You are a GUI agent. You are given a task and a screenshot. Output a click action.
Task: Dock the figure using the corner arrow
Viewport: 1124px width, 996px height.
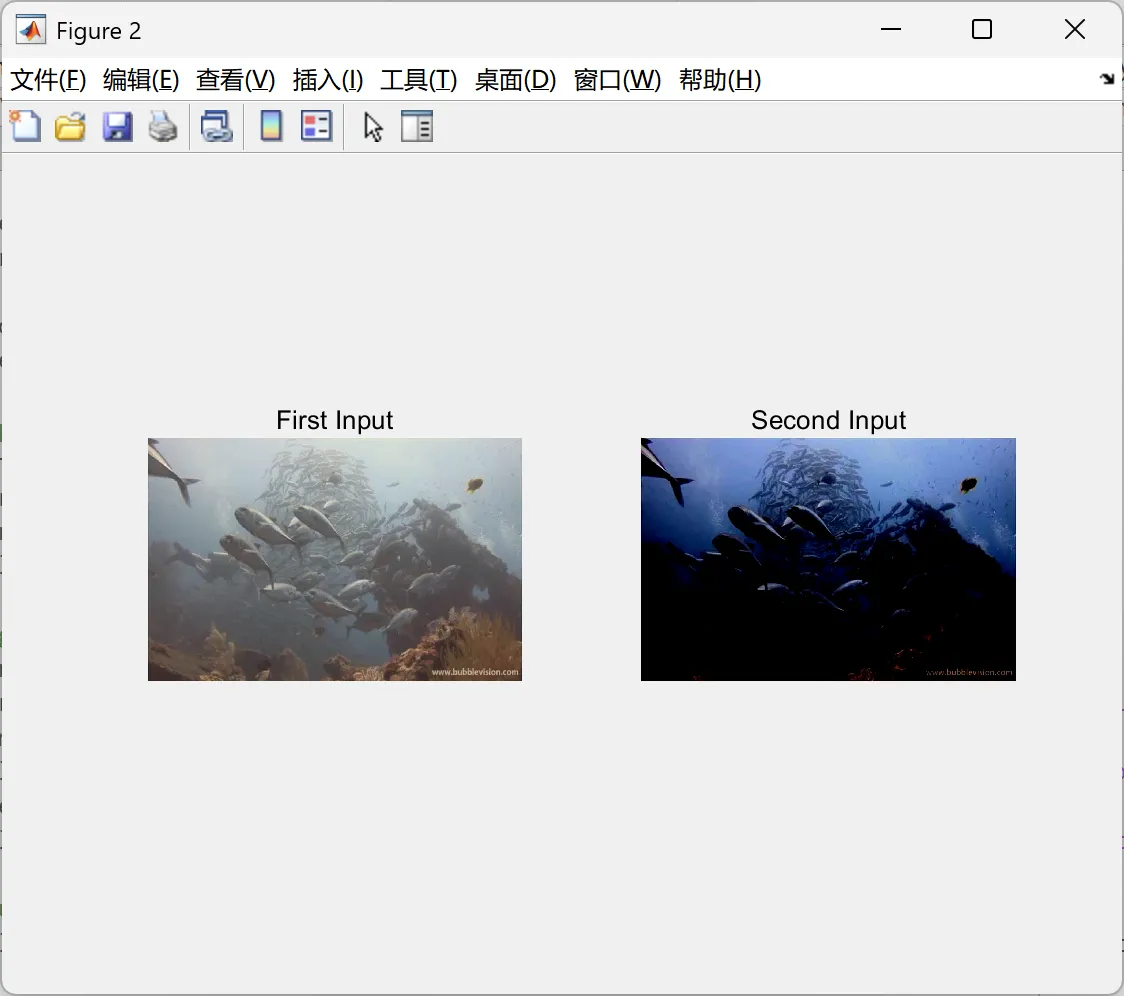[x=1107, y=79]
